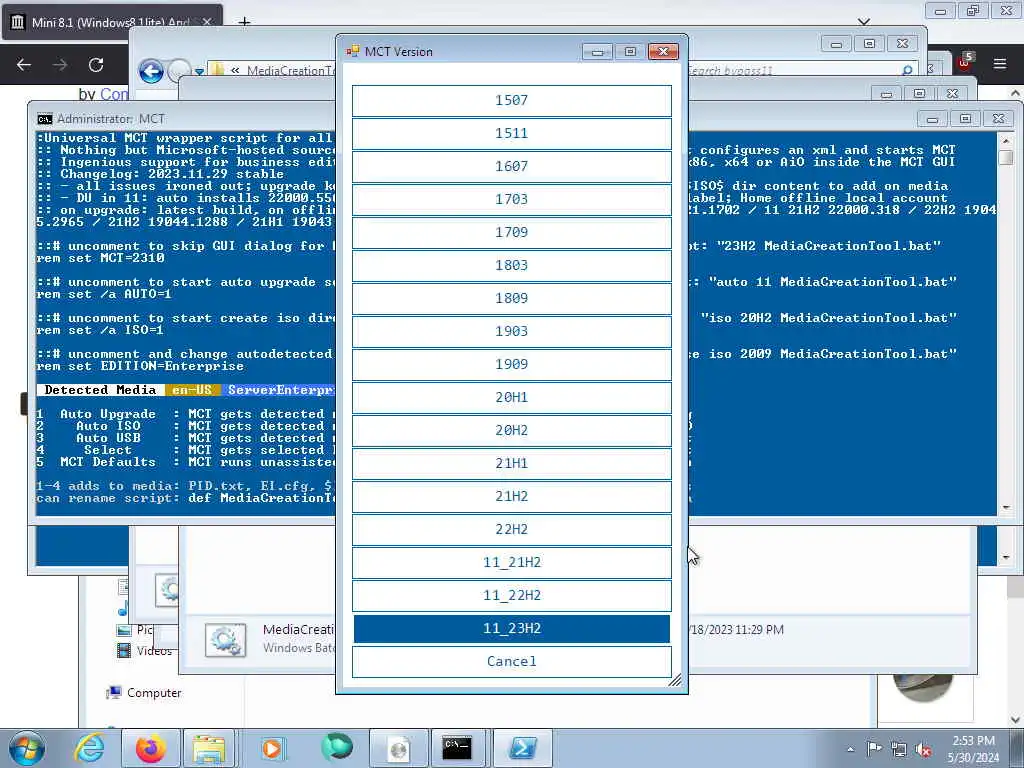Image resolution: width=1024 pixels, height=768 pixels.
Task: Open the network status tray icon
Action: coord(899,750)
